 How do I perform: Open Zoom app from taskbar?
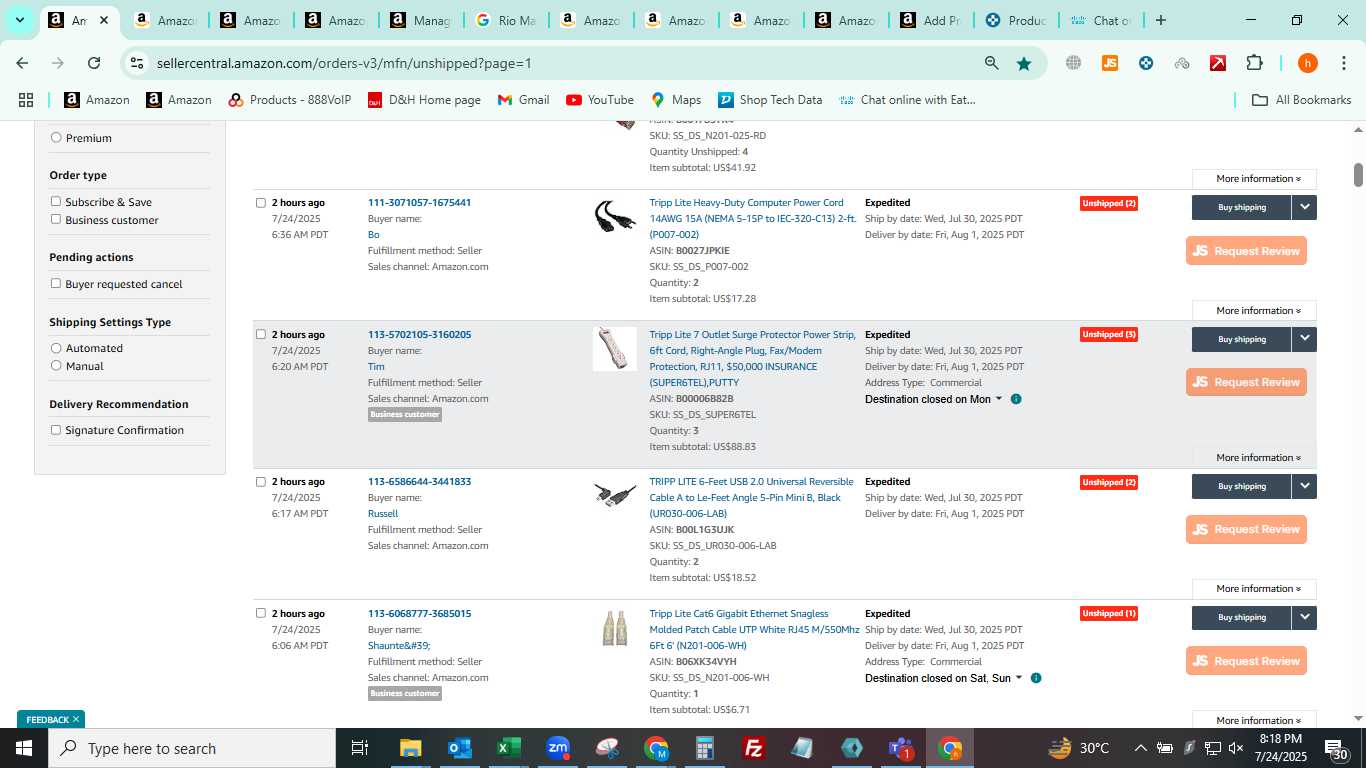[x=558, y=748]
